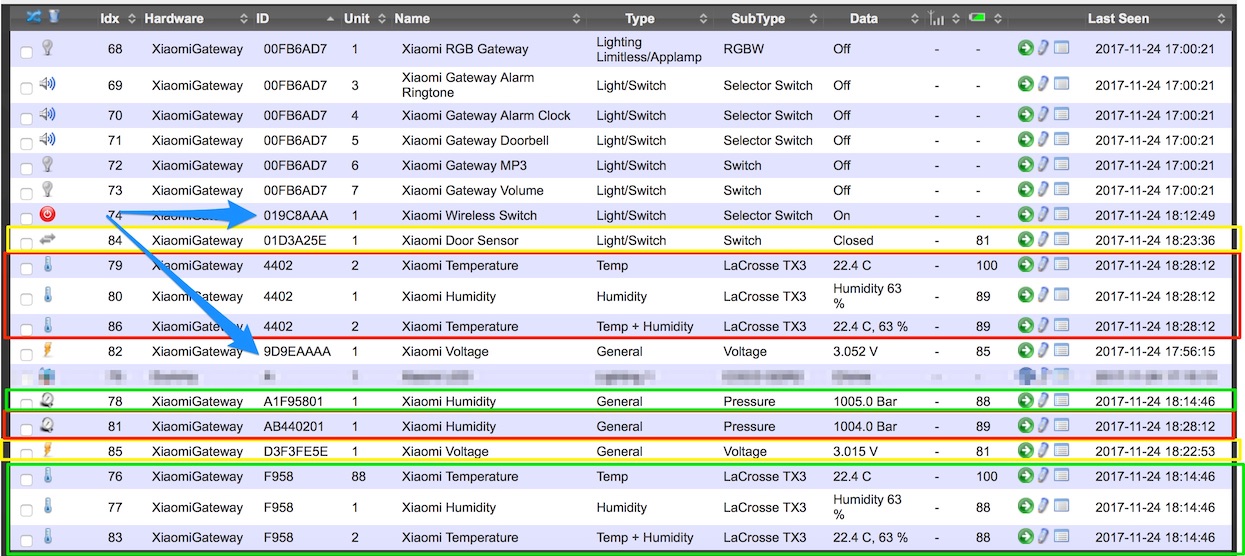The height and width of the screenshot is (556, 1245).
Task: Sort by the signal strength column icon
Action: point(937,18)
